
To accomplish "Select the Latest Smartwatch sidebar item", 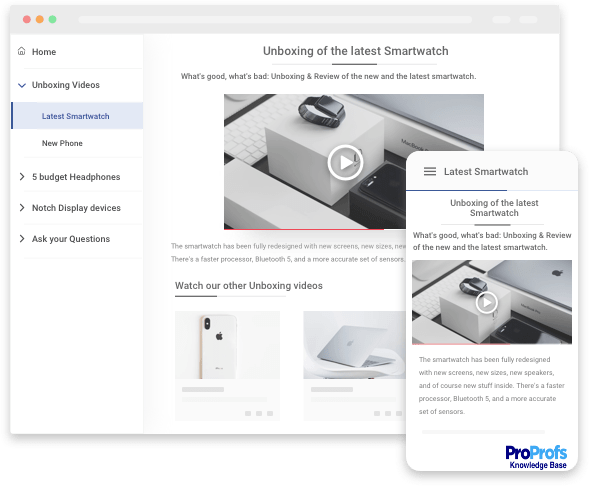I will click(77, 116).
